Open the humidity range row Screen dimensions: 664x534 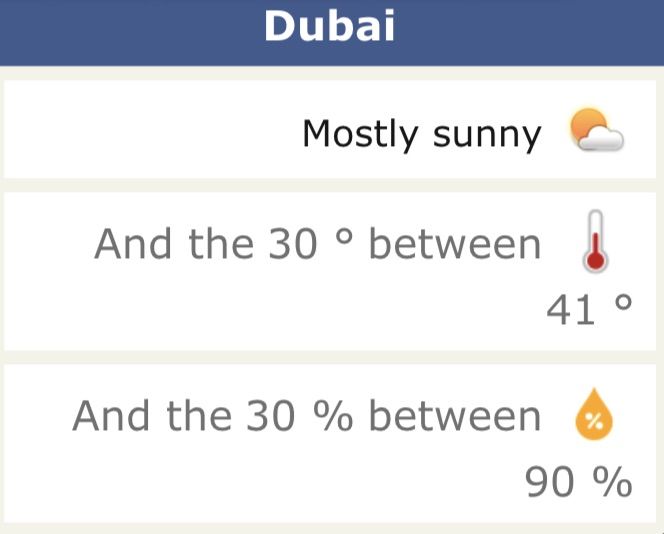pos(330,443)
